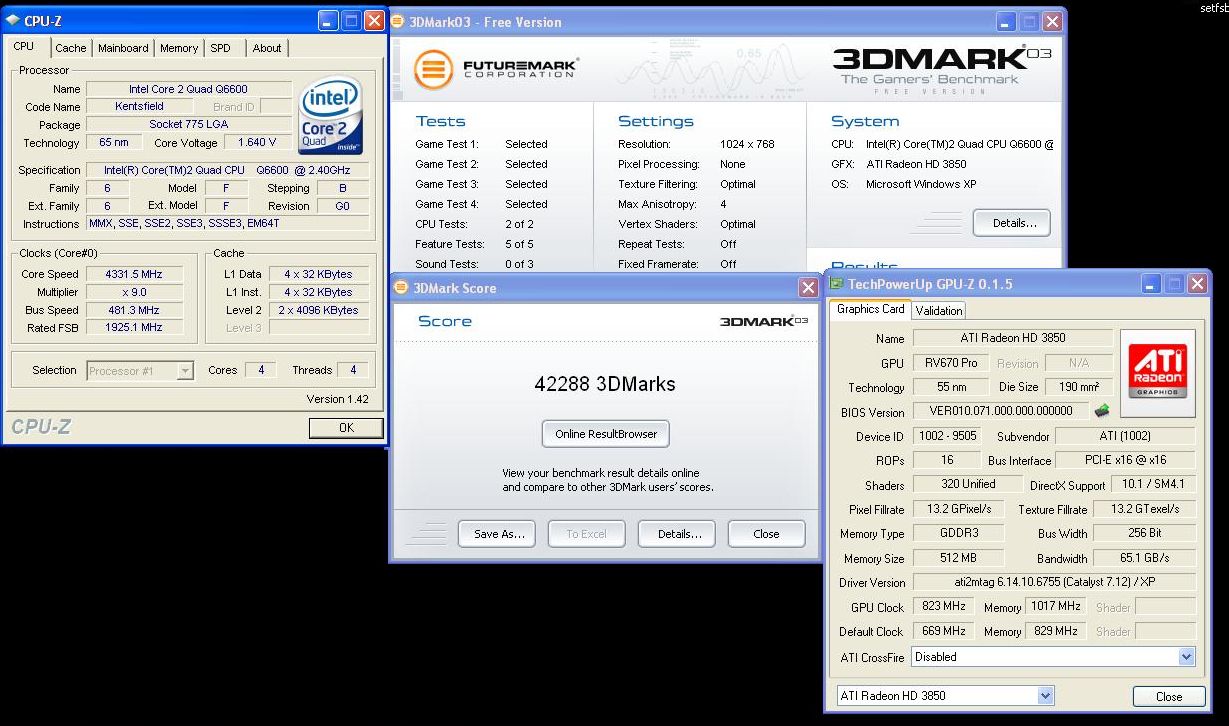
Task: Close the 3DMark03 window with the title-bar X
Action: pyautogui.click(x=1052, y=21)
